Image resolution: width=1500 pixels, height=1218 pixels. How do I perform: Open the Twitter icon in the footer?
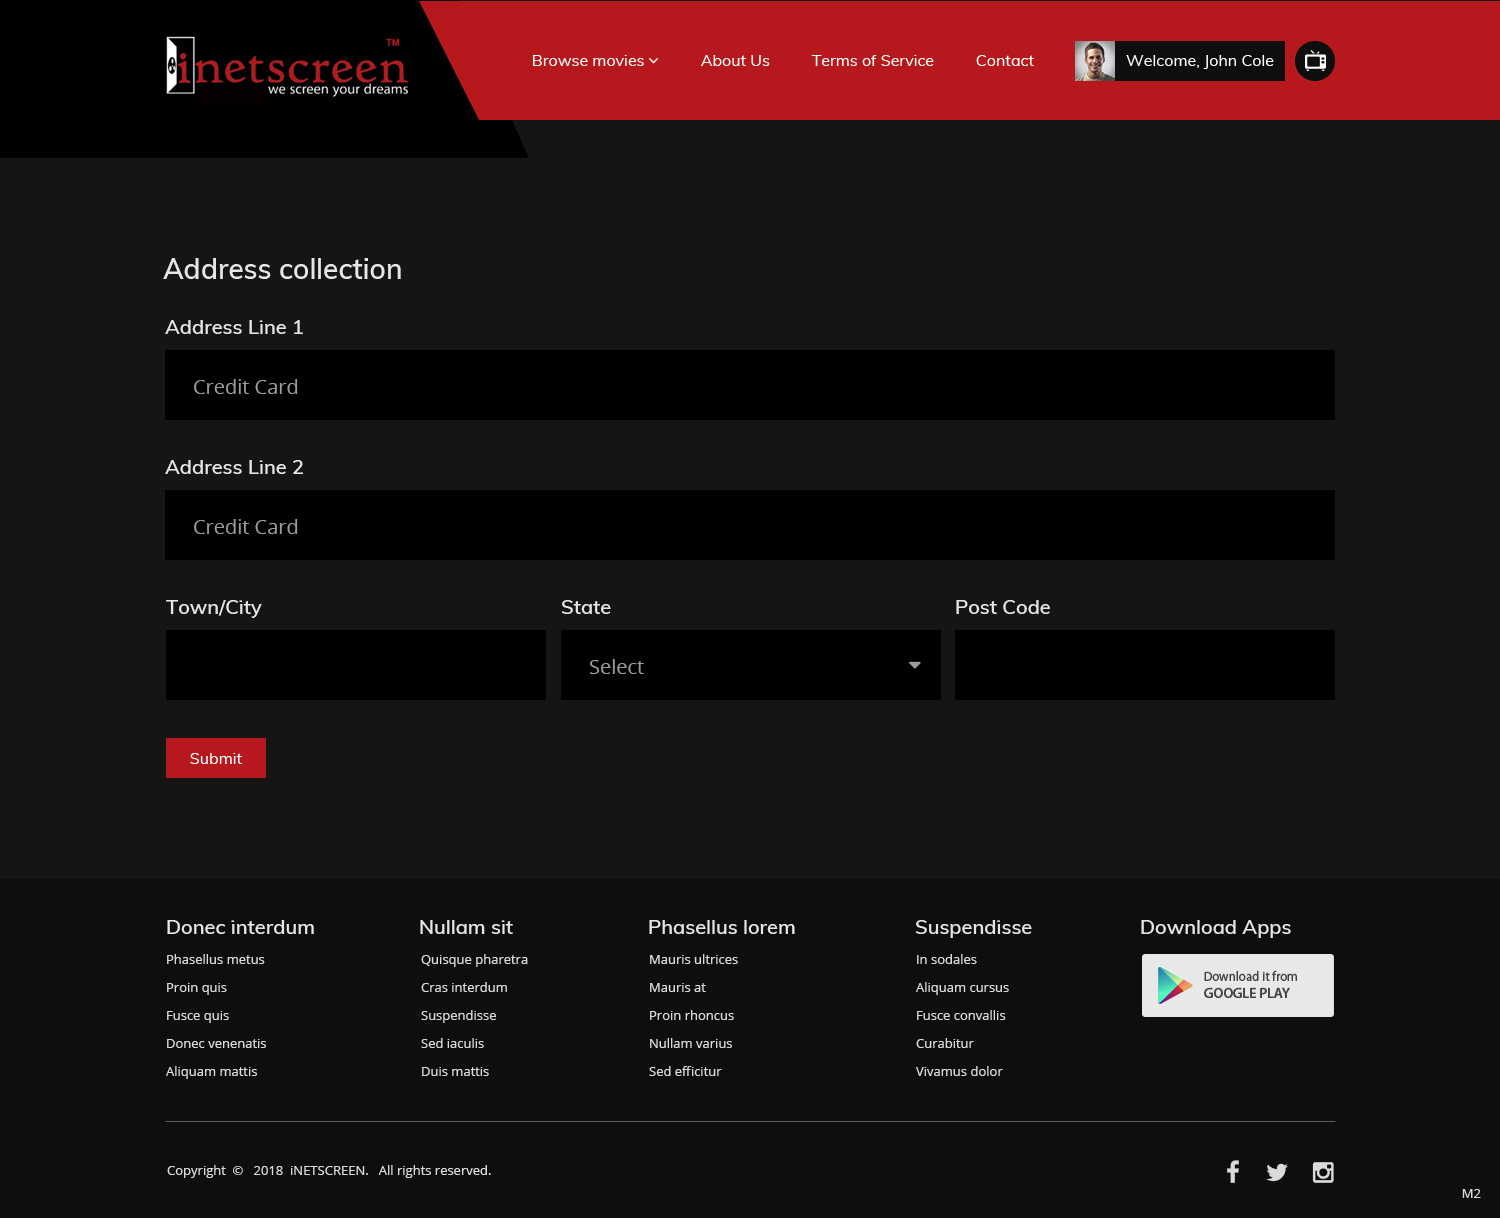(x=1277, y=1171)
